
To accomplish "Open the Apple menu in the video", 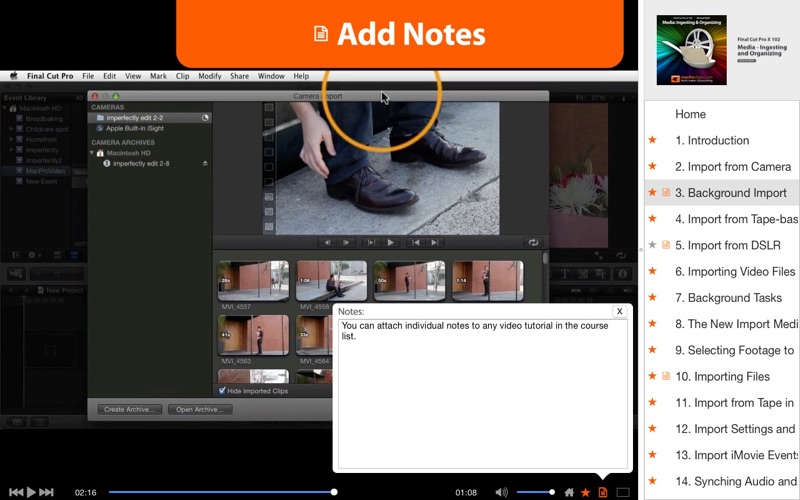I will (x=14, y=76).
